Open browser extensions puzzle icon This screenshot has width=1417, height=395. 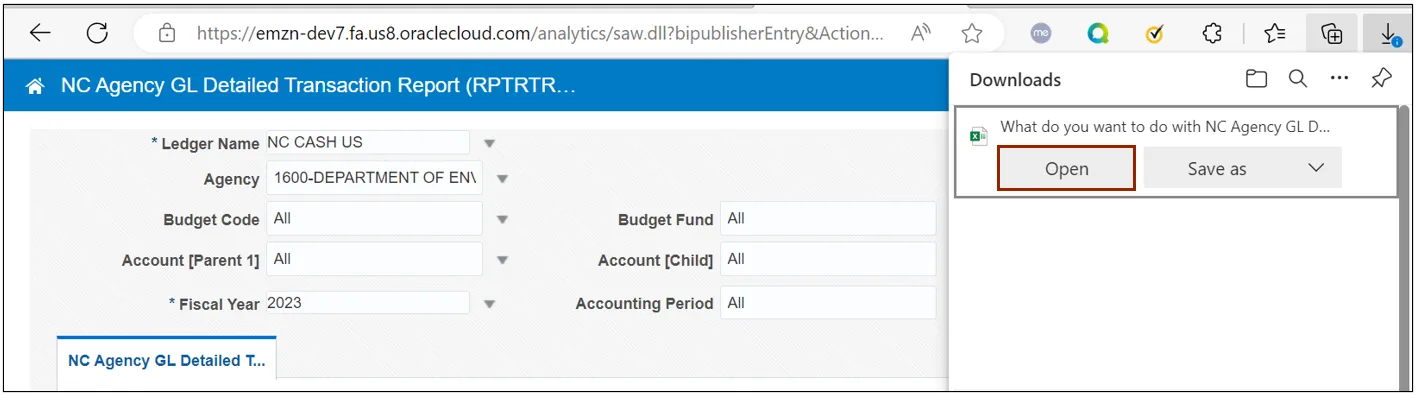[1212, 34]
